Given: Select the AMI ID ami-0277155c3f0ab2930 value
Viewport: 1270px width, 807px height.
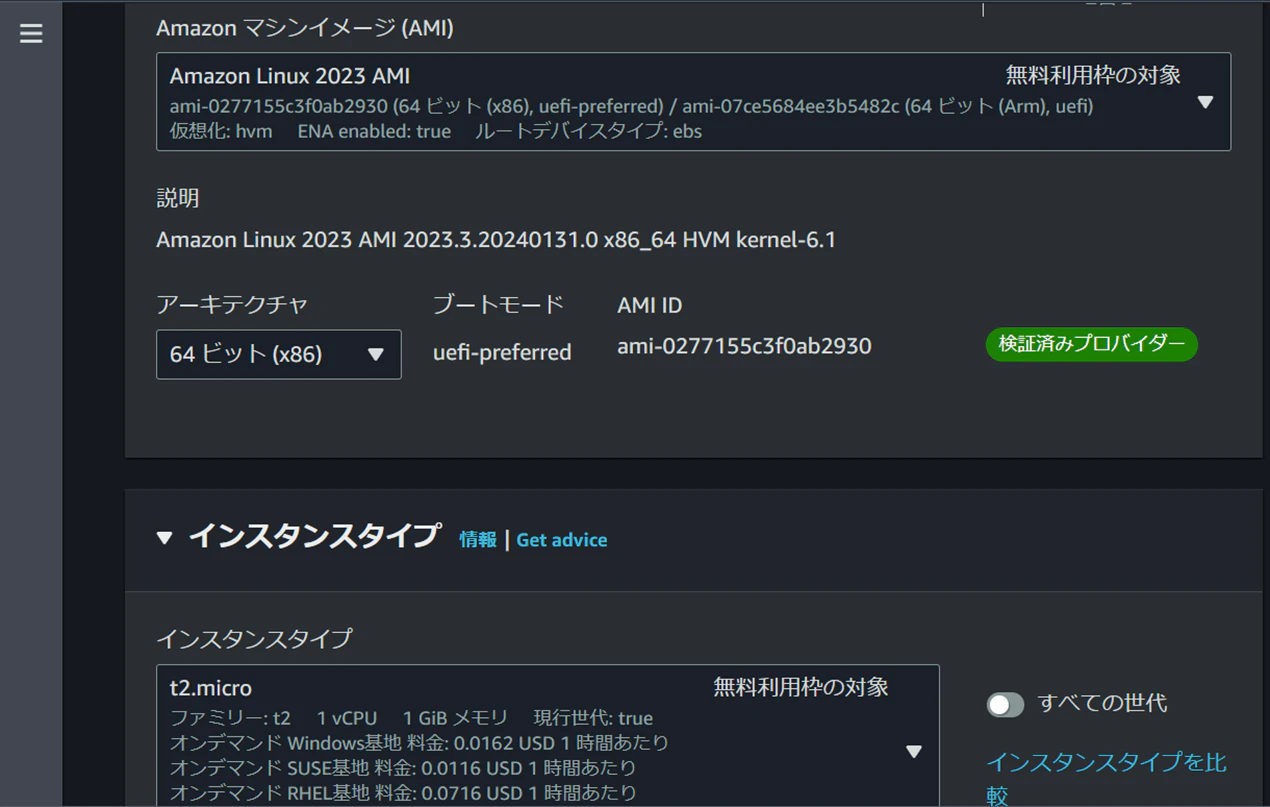Looking at the screenshot, I should [744, 346].
